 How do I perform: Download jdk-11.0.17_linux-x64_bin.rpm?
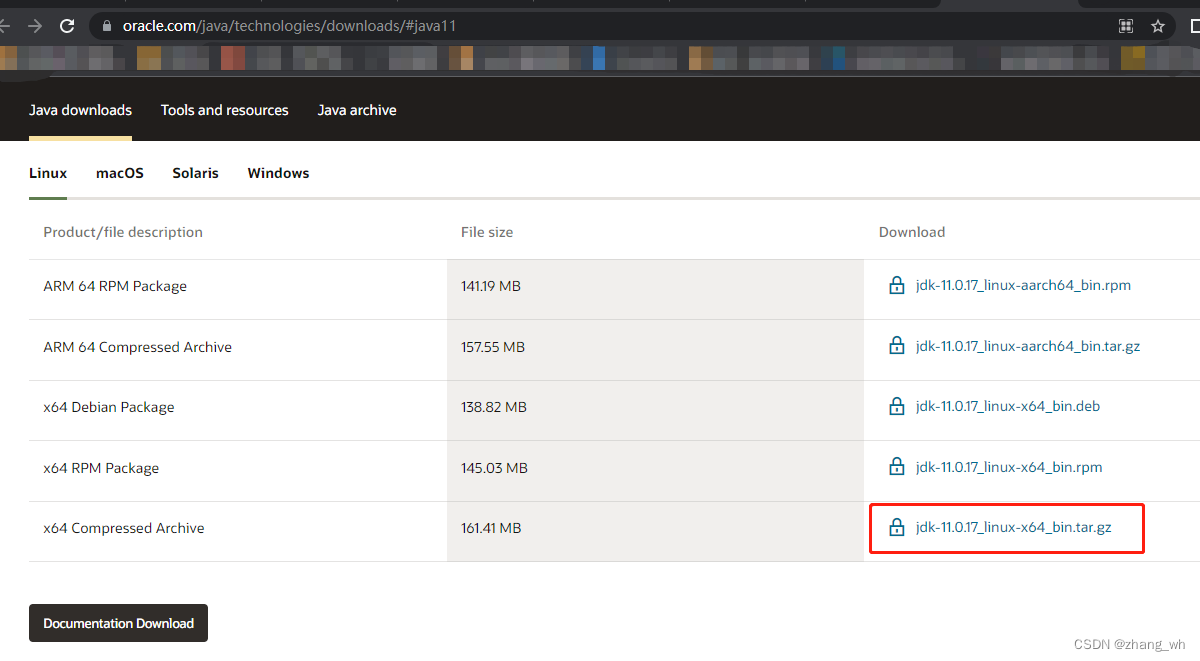tap(1009, 466)
